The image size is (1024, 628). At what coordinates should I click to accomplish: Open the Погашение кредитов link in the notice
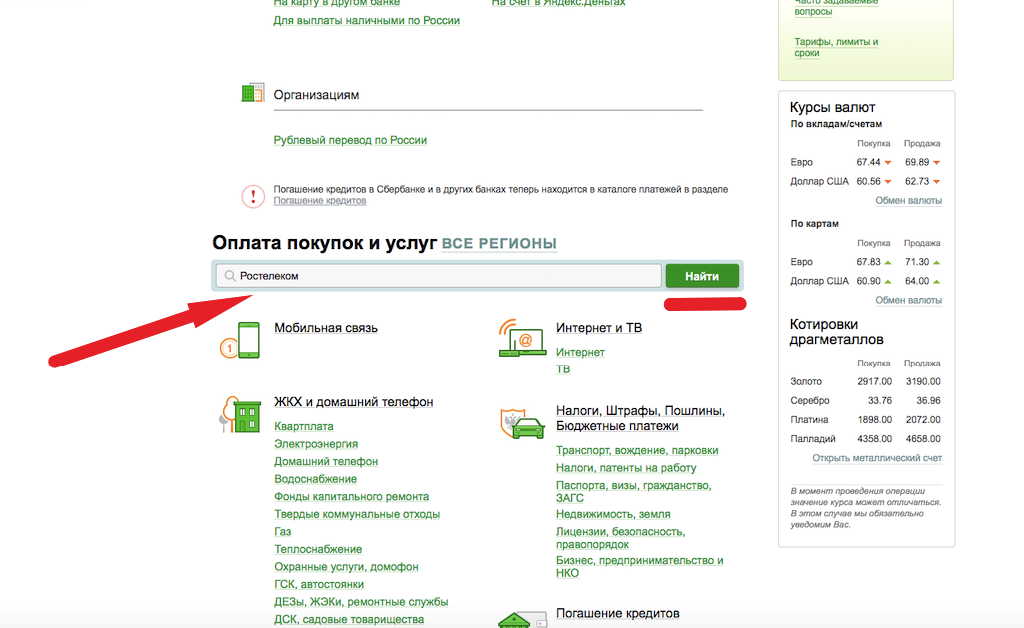pyautogui.click(x=319, y=200)
